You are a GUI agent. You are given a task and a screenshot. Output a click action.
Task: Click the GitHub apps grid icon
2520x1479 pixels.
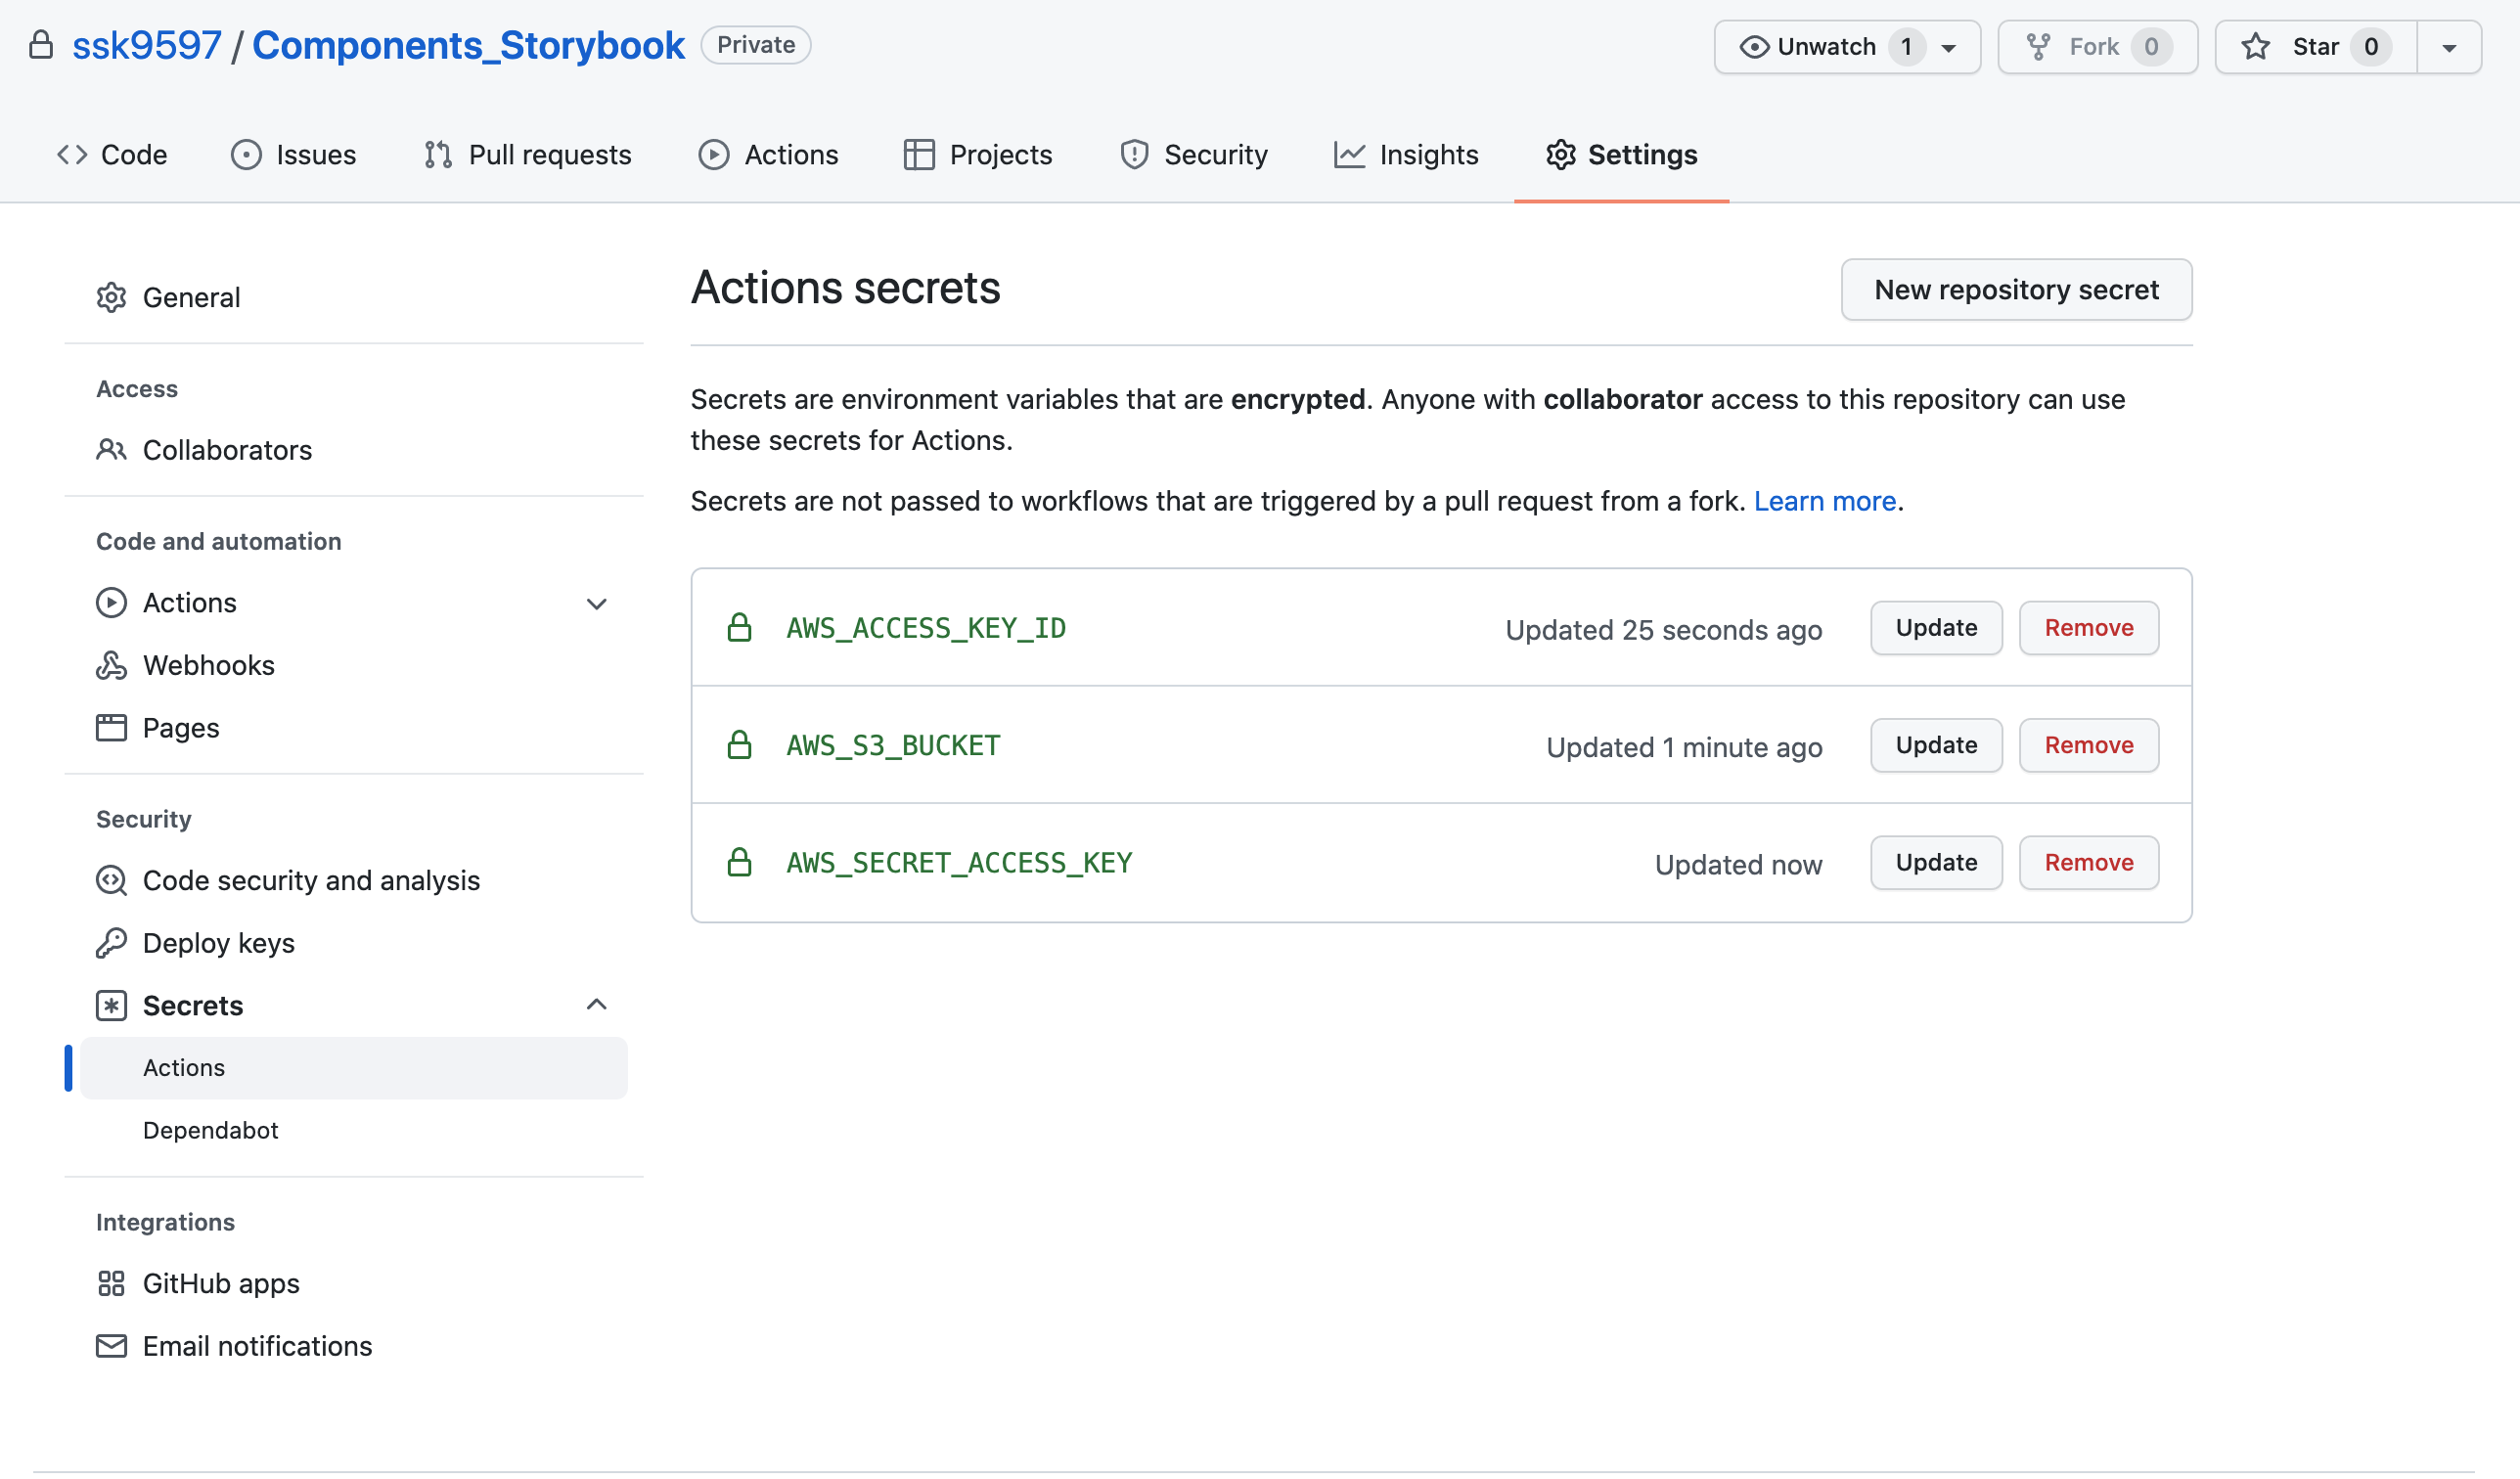pyautogui.click(x=111, y=1283)
